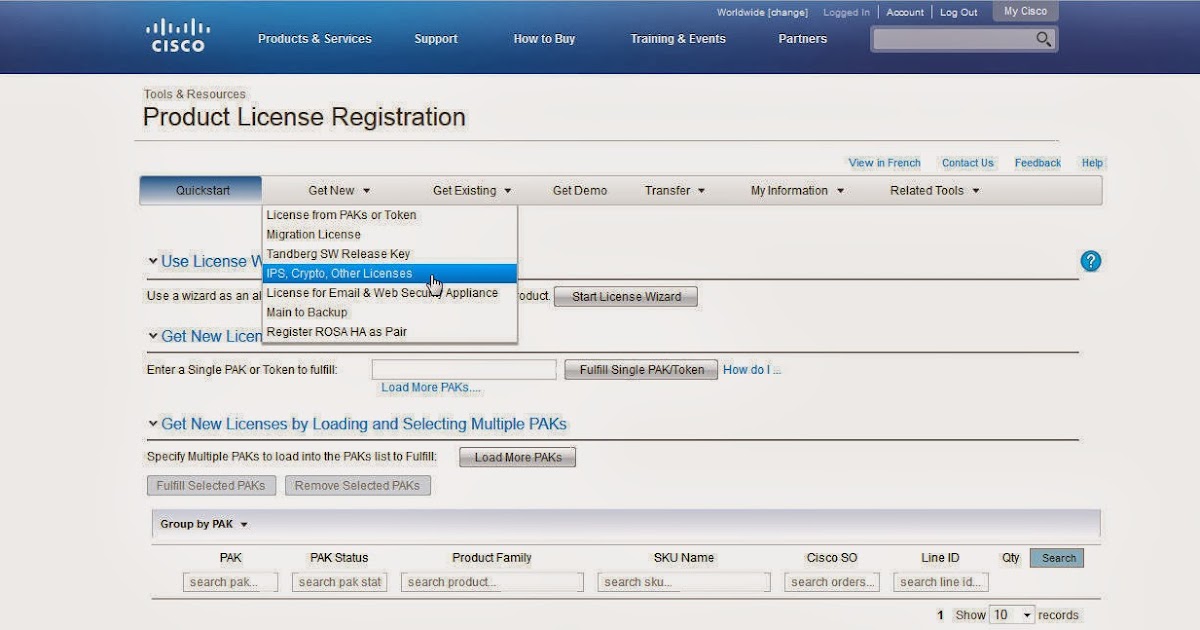Focus the top site search field
The height and width of the screenshot is (630, 1200).
pos(952,40)
